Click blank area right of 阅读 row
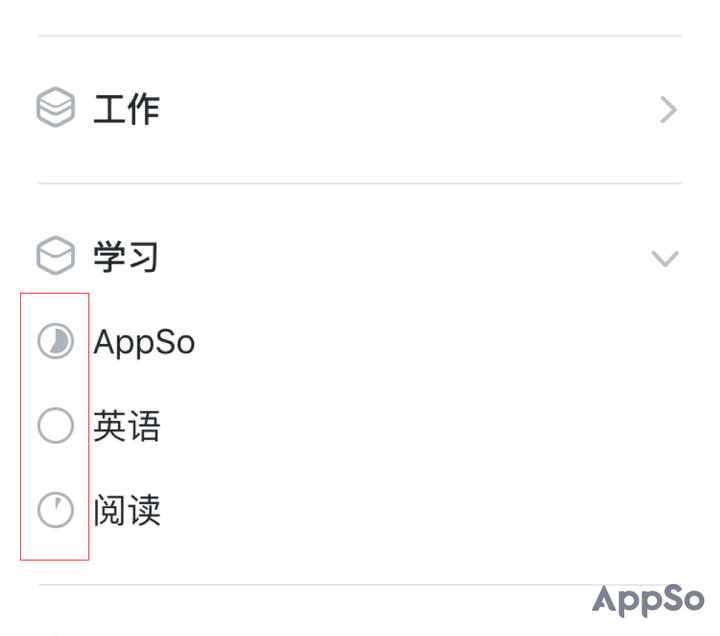720x636 pixels. click(x=450, y=511)
